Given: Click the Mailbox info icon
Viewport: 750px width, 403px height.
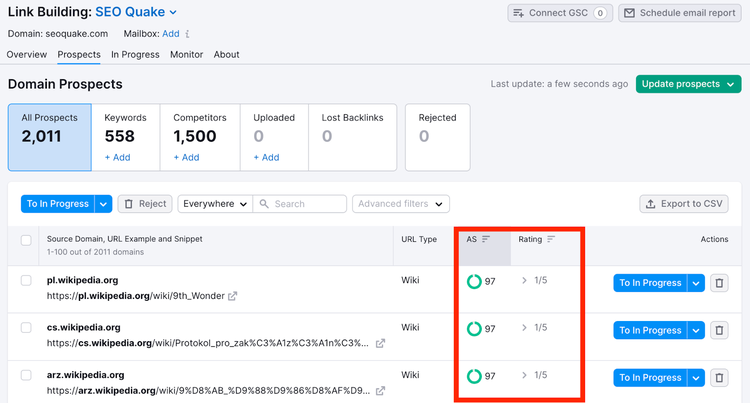Looking at the screenshot, I should [187, 34].
